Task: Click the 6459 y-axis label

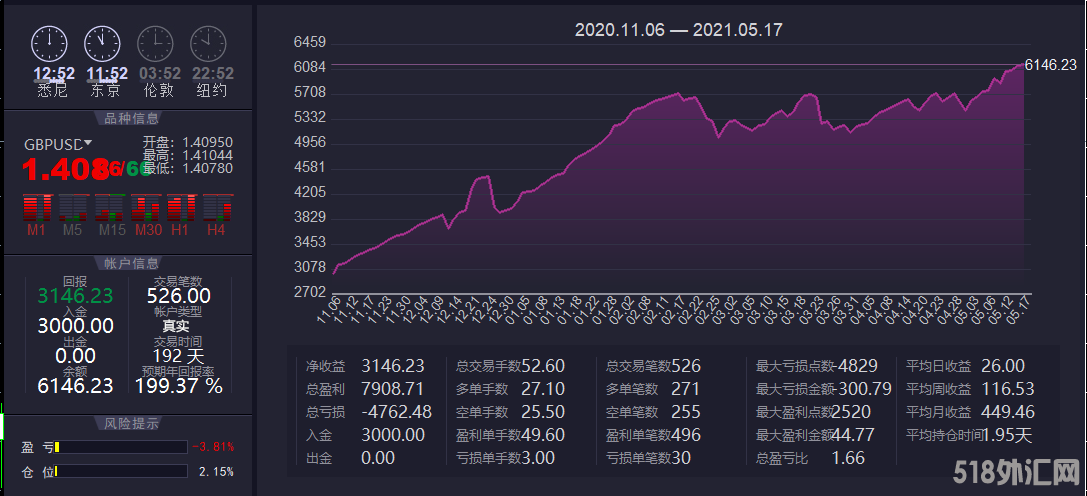Action: (x=310, y=42)
